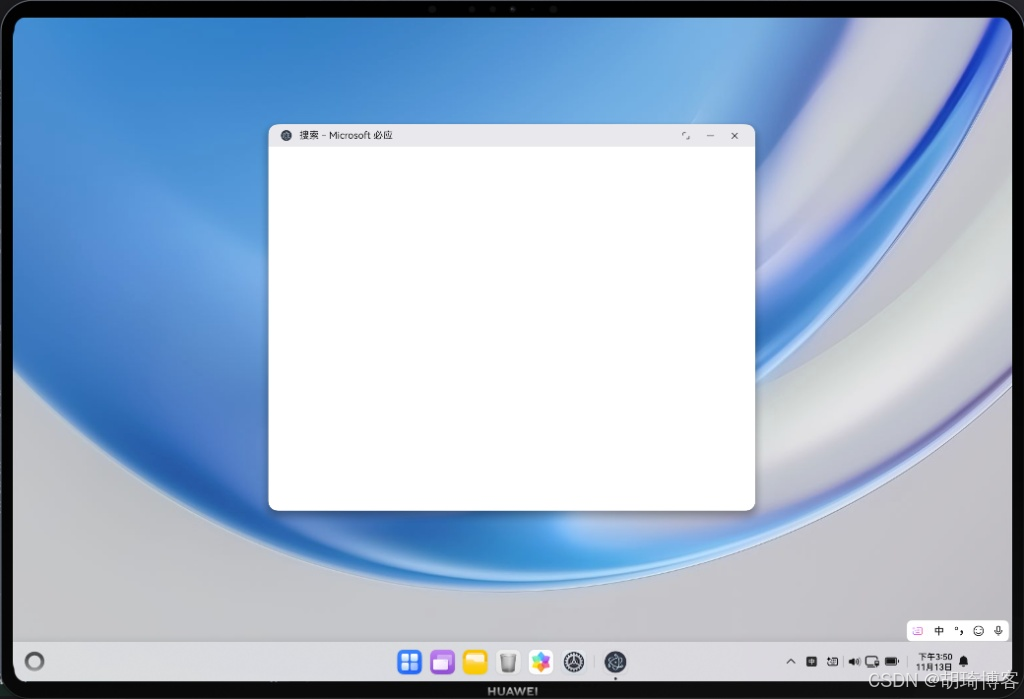Maximize the 搜索 - Microsoft 必应 window
Image resolution: width=1024 pixels, height=699 pixels.
point(686,136)
